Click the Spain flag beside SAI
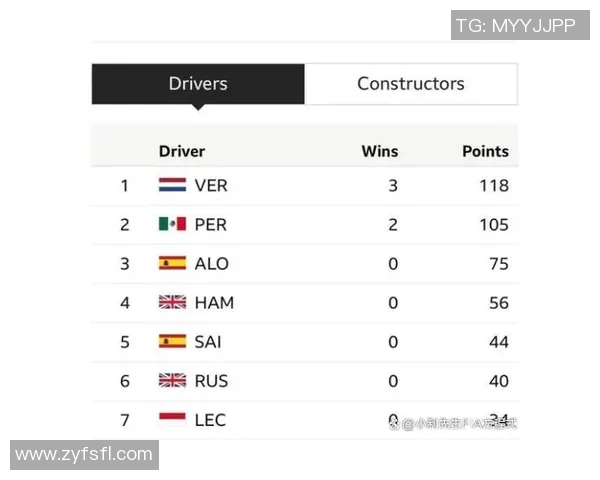Screen dimensions: 600x480 click(172, 341)
